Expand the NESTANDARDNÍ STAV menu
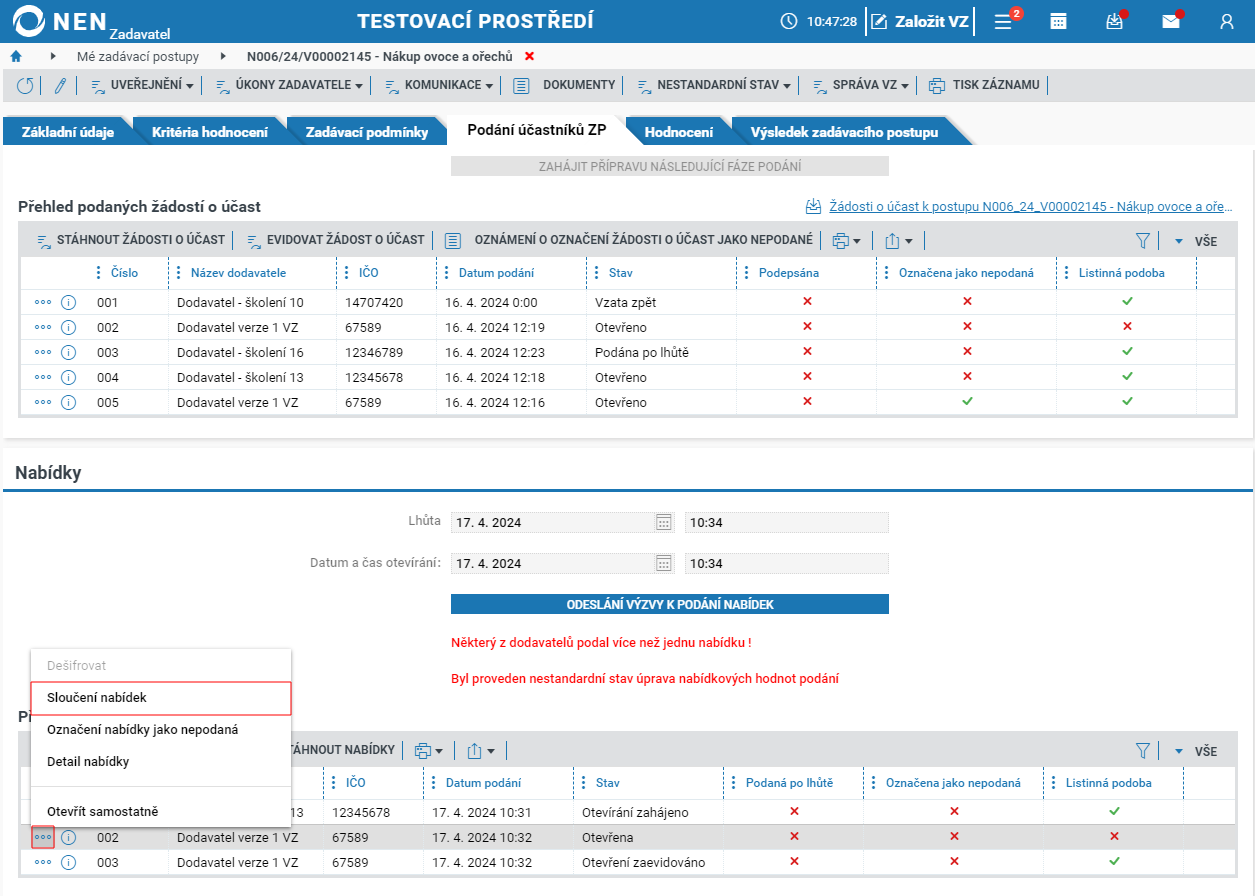 tap(714, 86)
